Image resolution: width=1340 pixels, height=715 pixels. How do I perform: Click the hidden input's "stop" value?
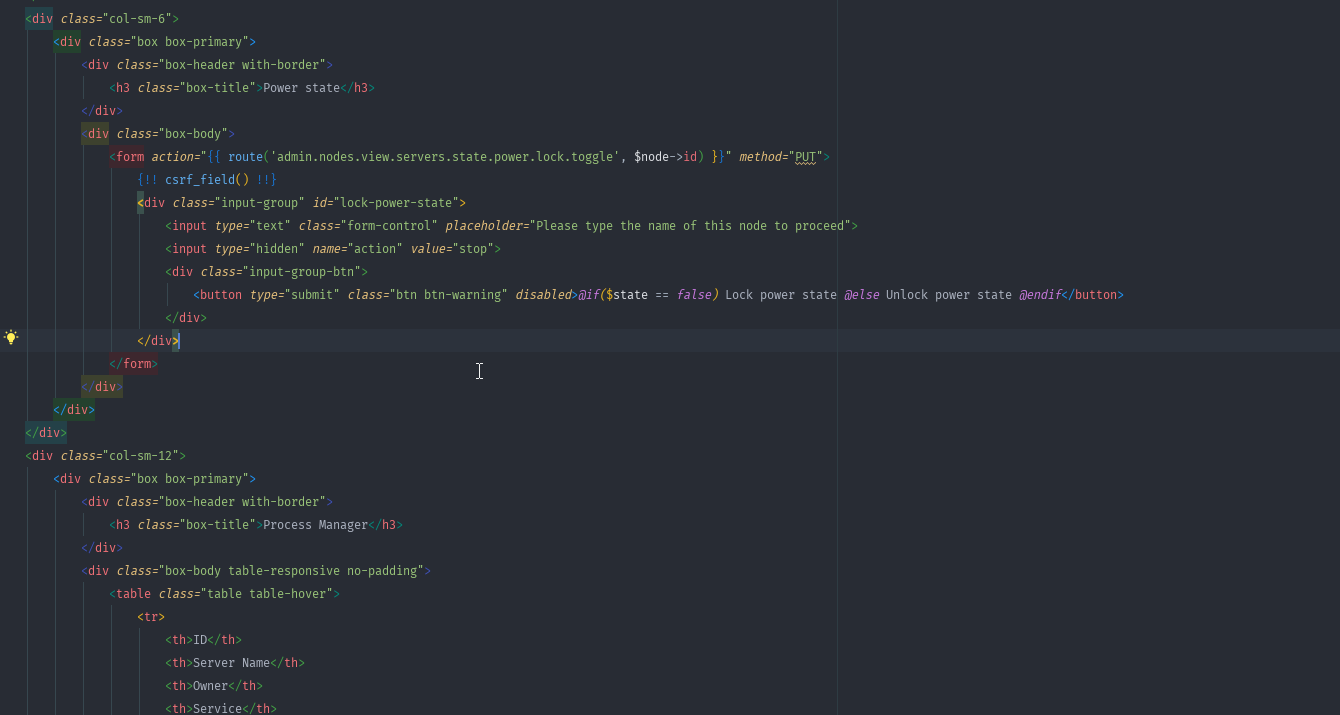click(x=474, y=249)
